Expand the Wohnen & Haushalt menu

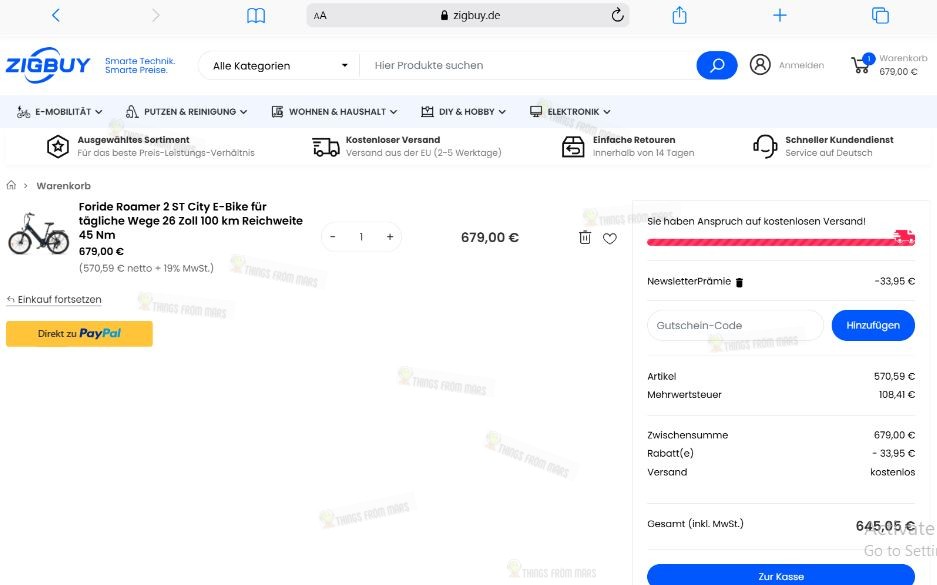tap(334, 112)
